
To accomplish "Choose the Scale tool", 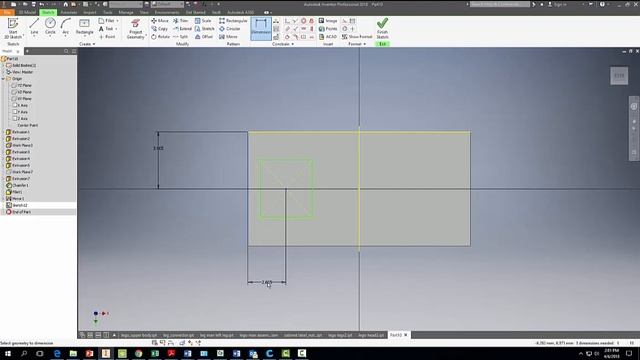I will coord(203,20).
